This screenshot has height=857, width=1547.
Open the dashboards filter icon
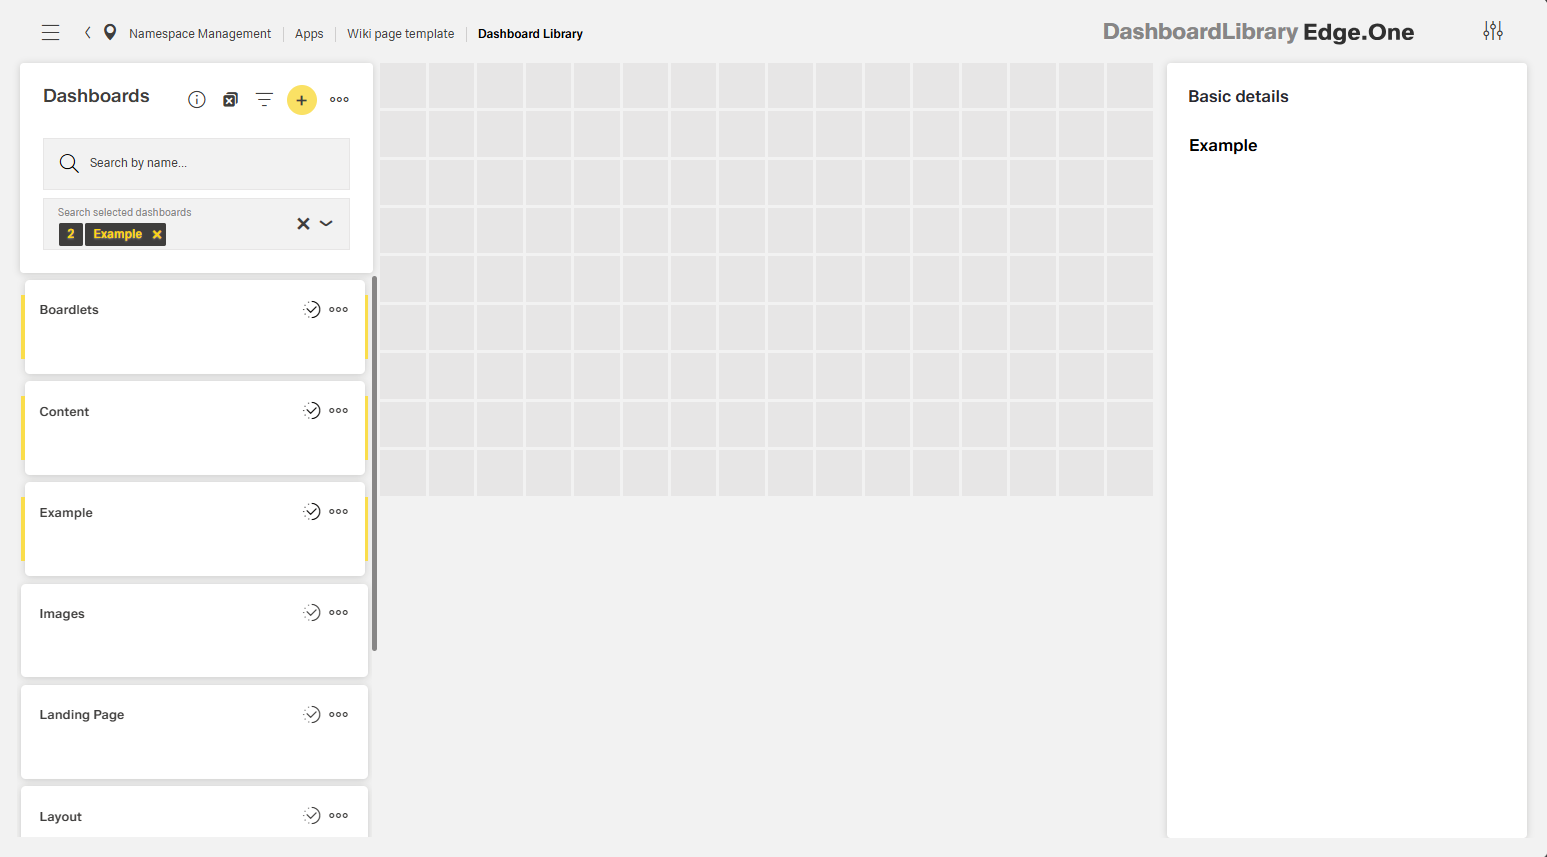click(x=264, y=100)
